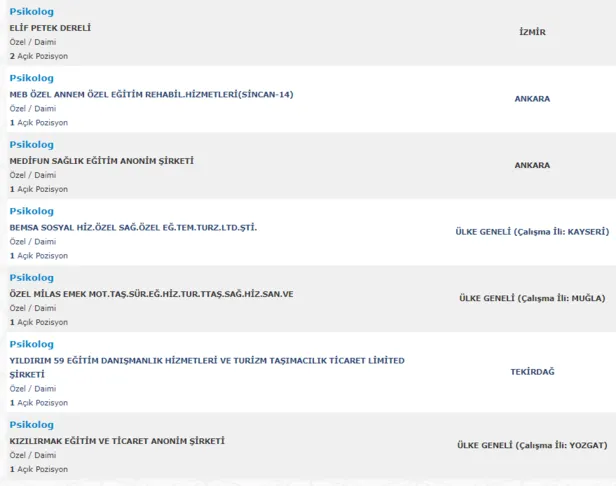Select ANKARA location in the MEDİFUN row
Viewport: 616px width, 486px height.
tap(532, 165)
